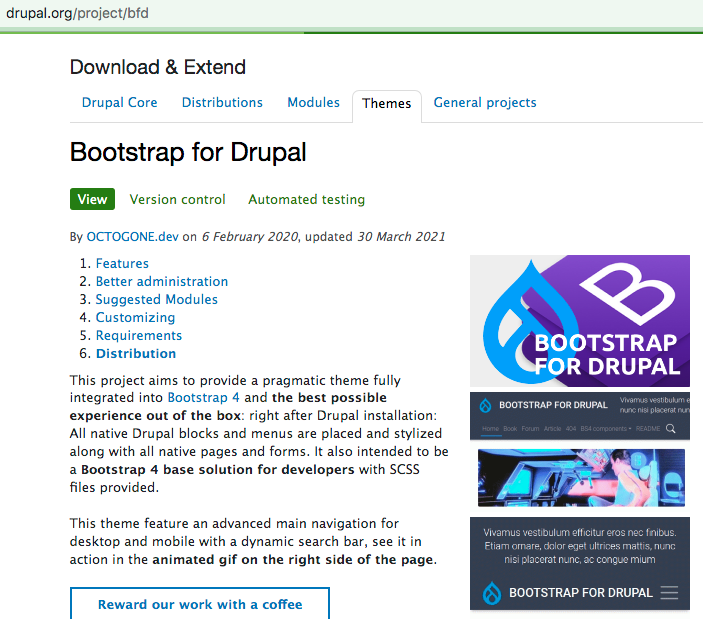Open the animated theme preview screenshot
The height and width of the screenshot is (619, 703).
point(580,501)
